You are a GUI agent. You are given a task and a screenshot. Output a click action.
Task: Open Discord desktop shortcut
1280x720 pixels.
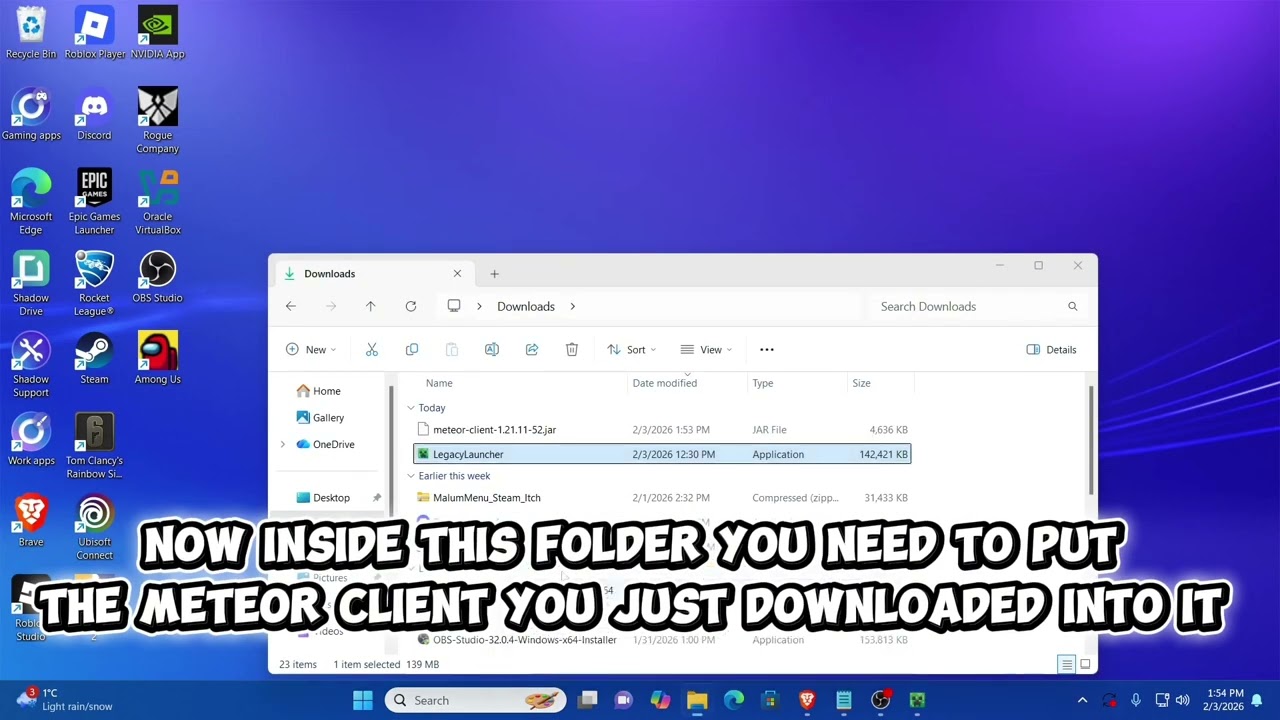pyautogui.click(x=94, y=115)
